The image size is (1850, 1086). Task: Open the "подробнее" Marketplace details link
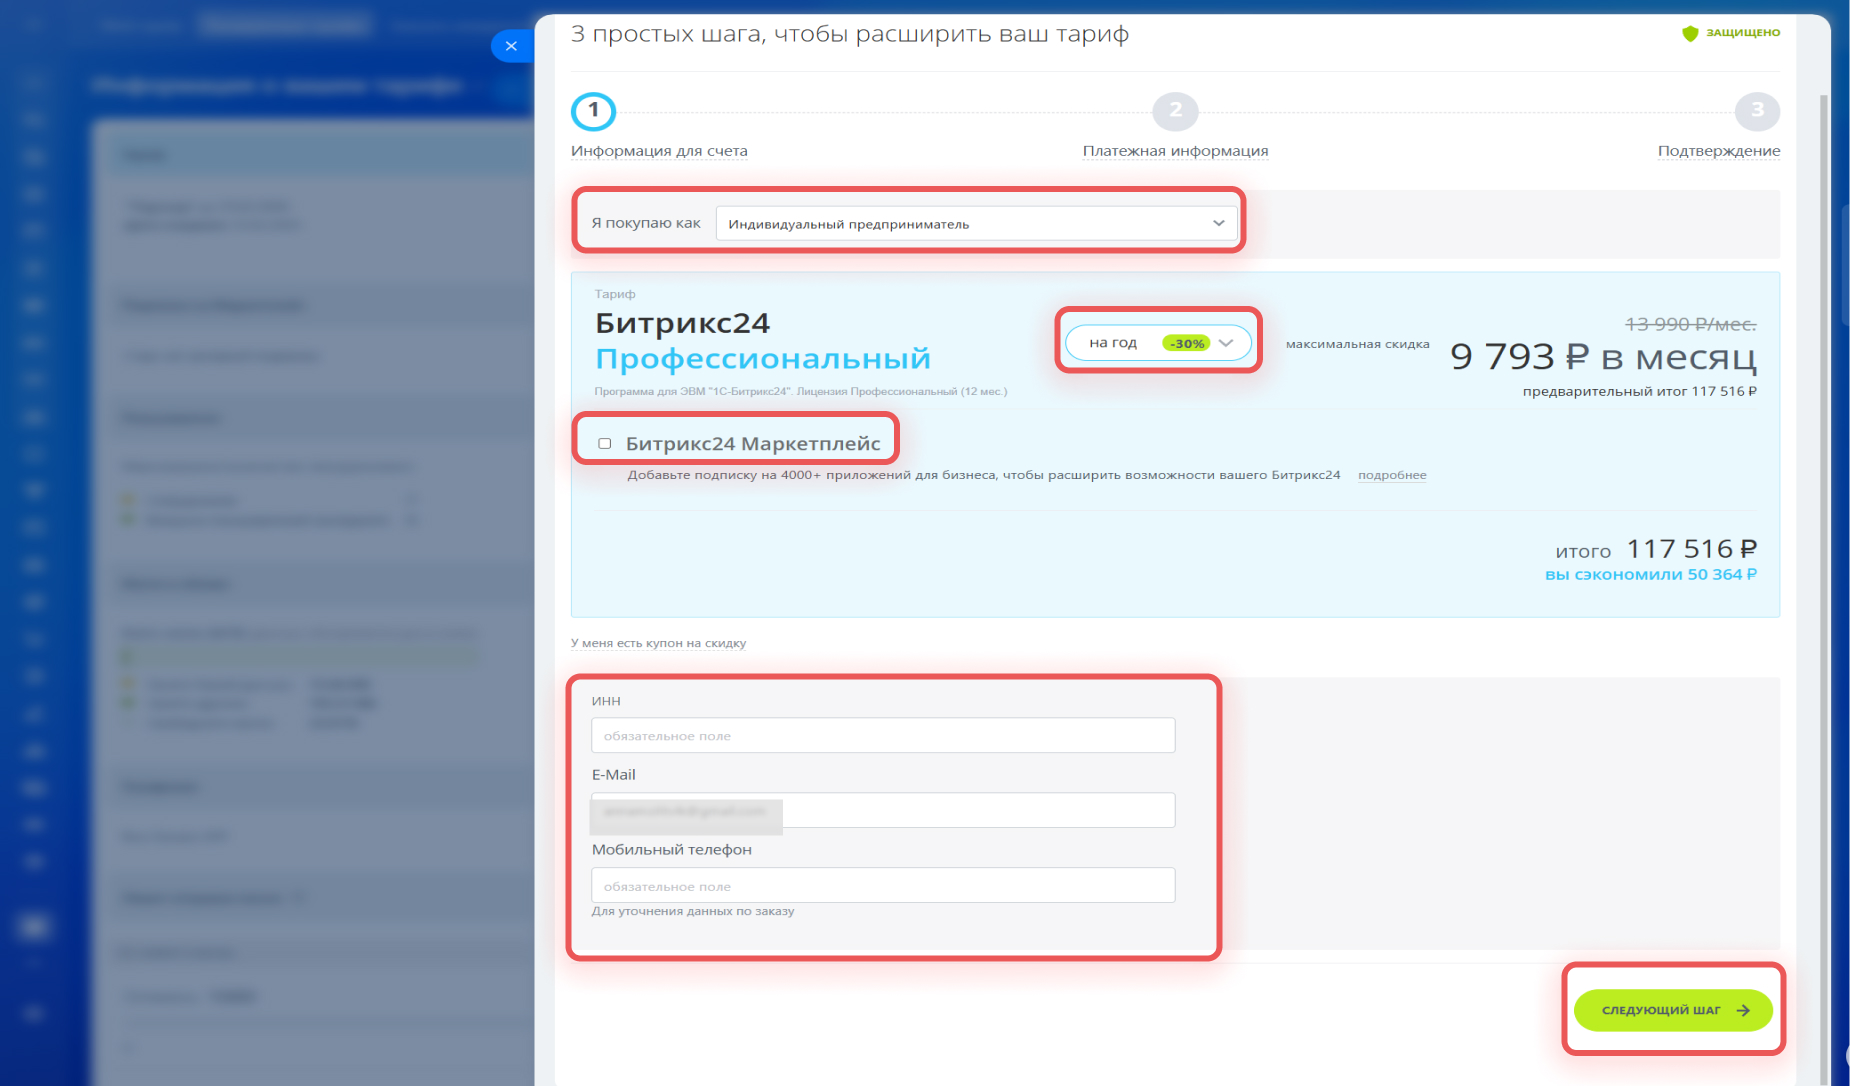pyautogui.click(x=1392, y=475)
